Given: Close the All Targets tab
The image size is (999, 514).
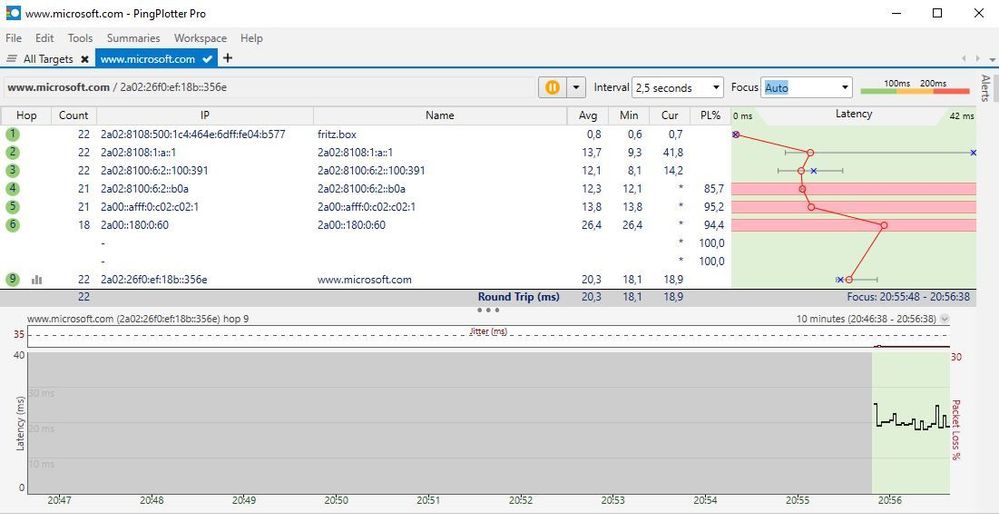Looking at the screenshot, I should click(x=85, y=59).
